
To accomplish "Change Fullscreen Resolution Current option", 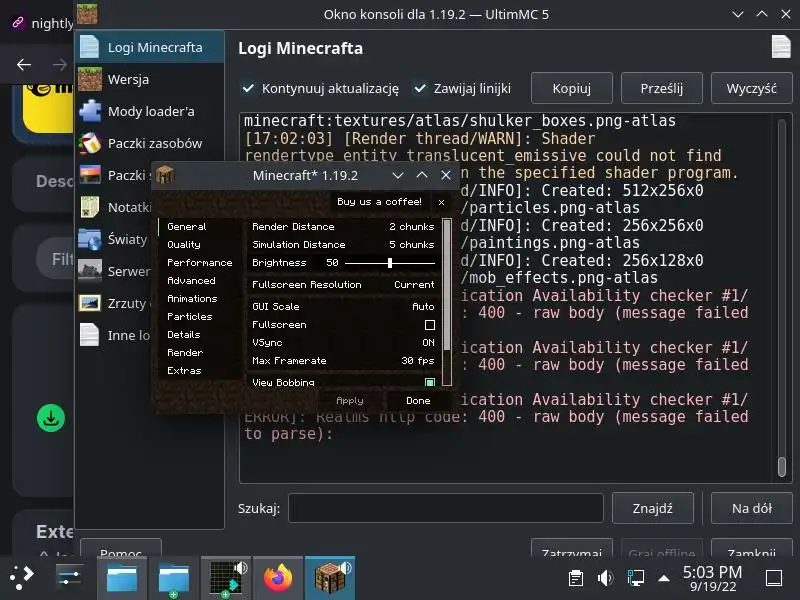I will [x=343, y=285].
